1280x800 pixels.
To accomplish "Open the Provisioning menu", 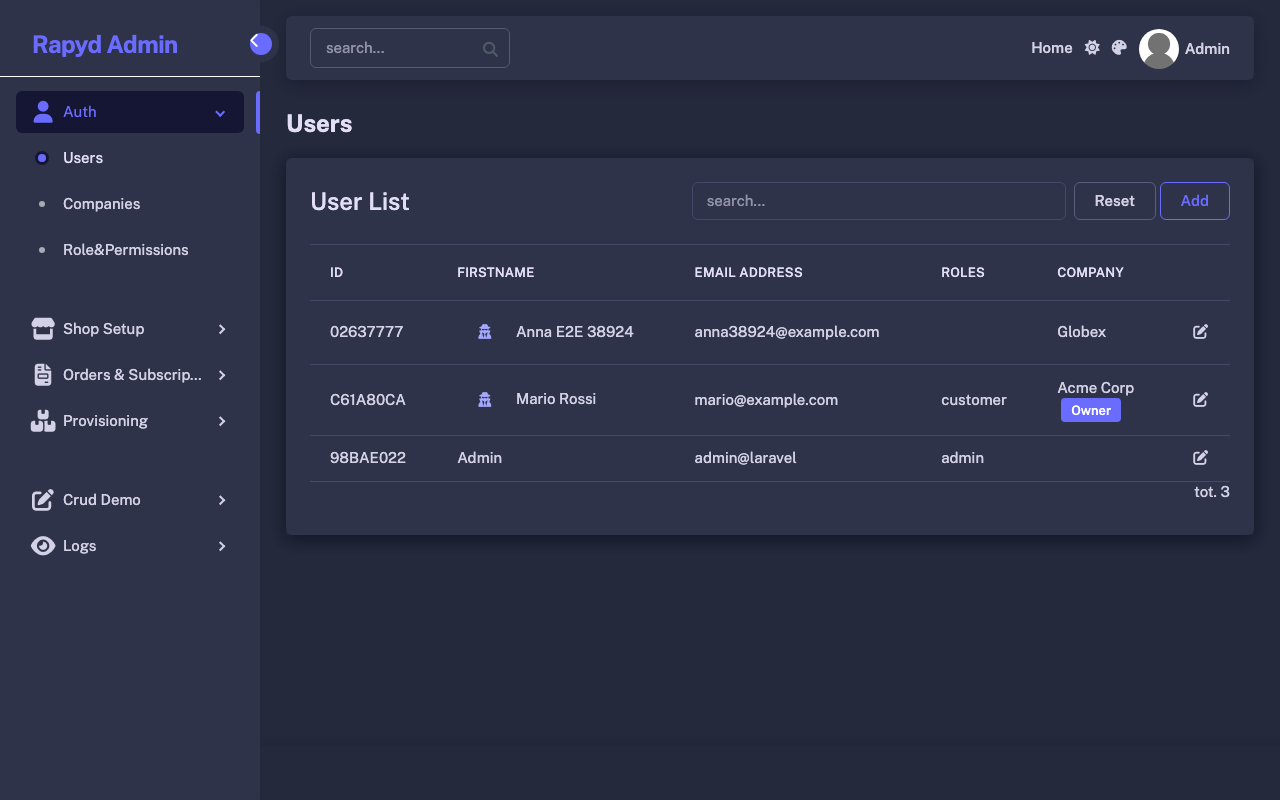I will 130,421.
